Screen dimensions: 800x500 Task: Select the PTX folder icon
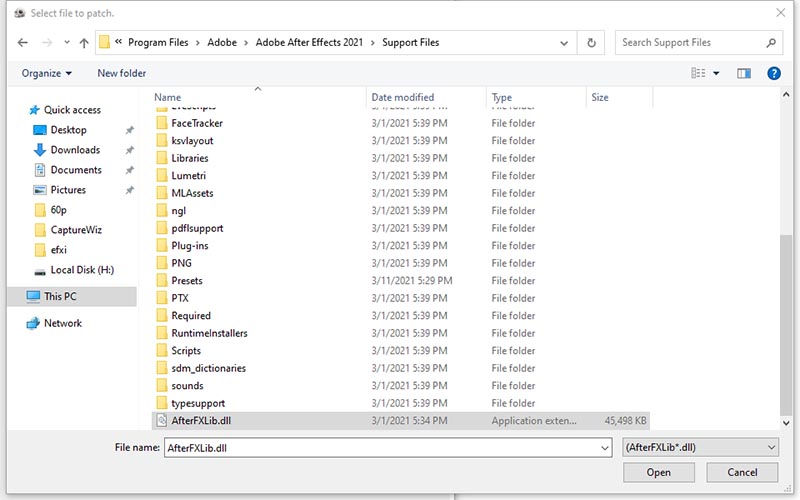(161, 298)
